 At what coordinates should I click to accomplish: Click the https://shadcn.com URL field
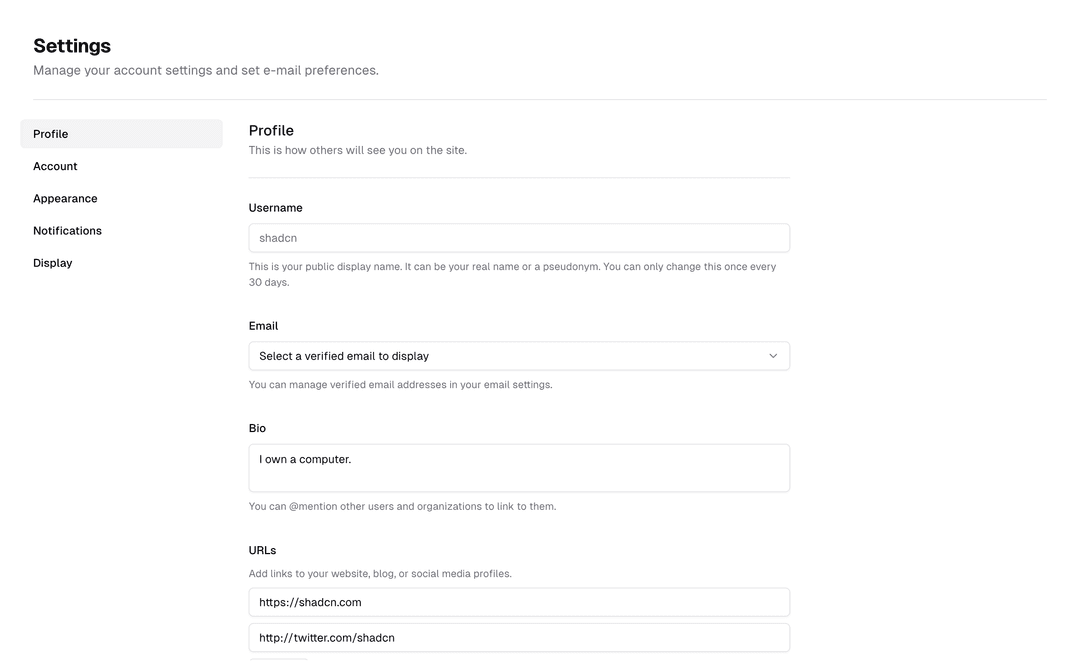[x=519, y=601]
